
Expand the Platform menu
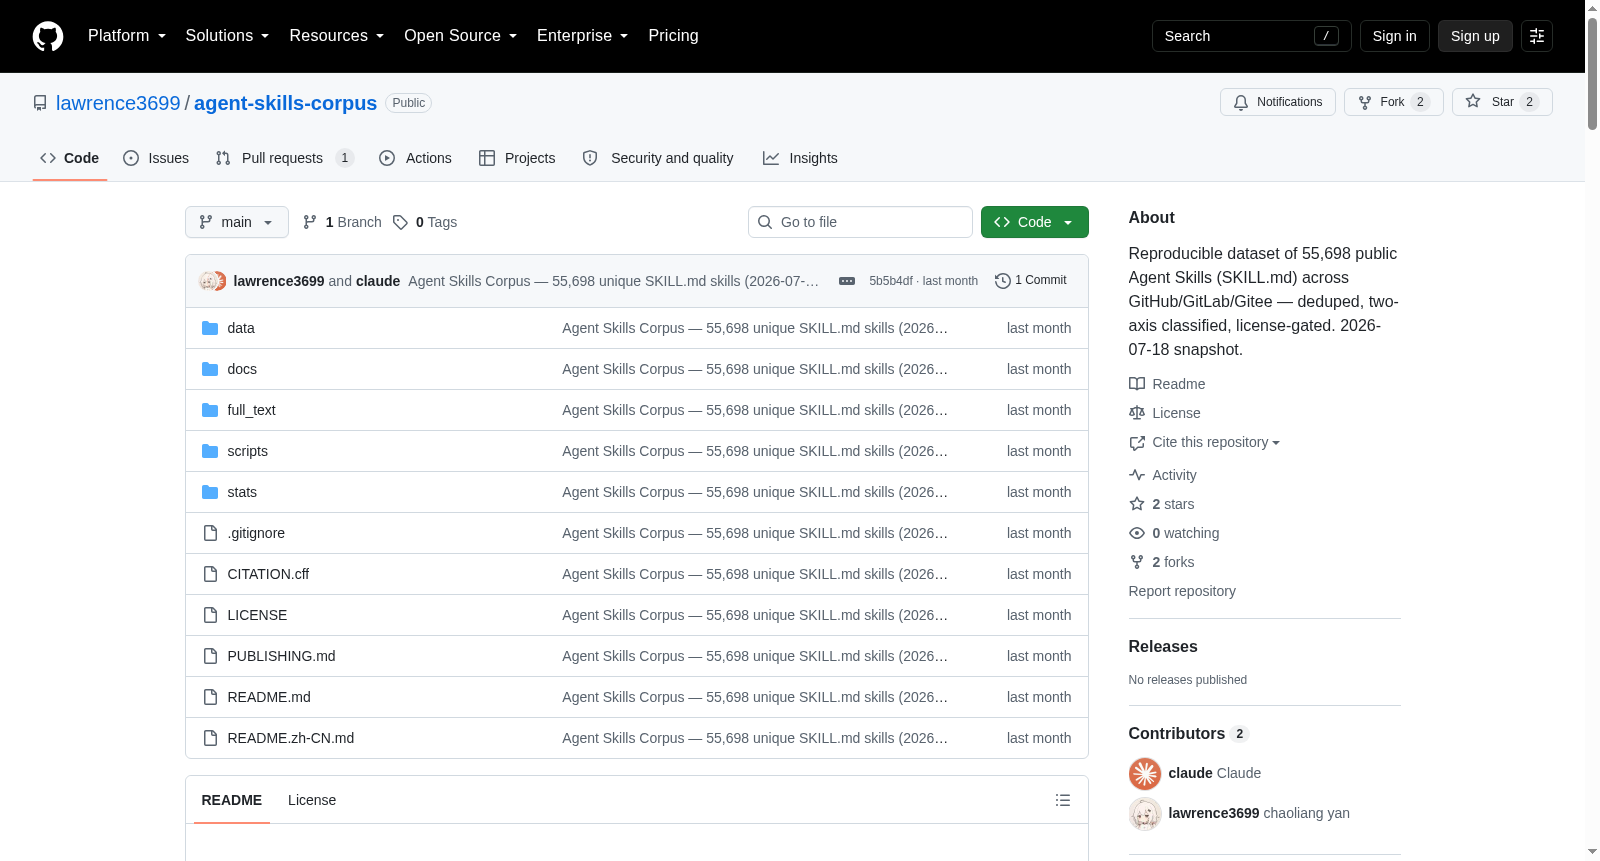click(127, 36)
